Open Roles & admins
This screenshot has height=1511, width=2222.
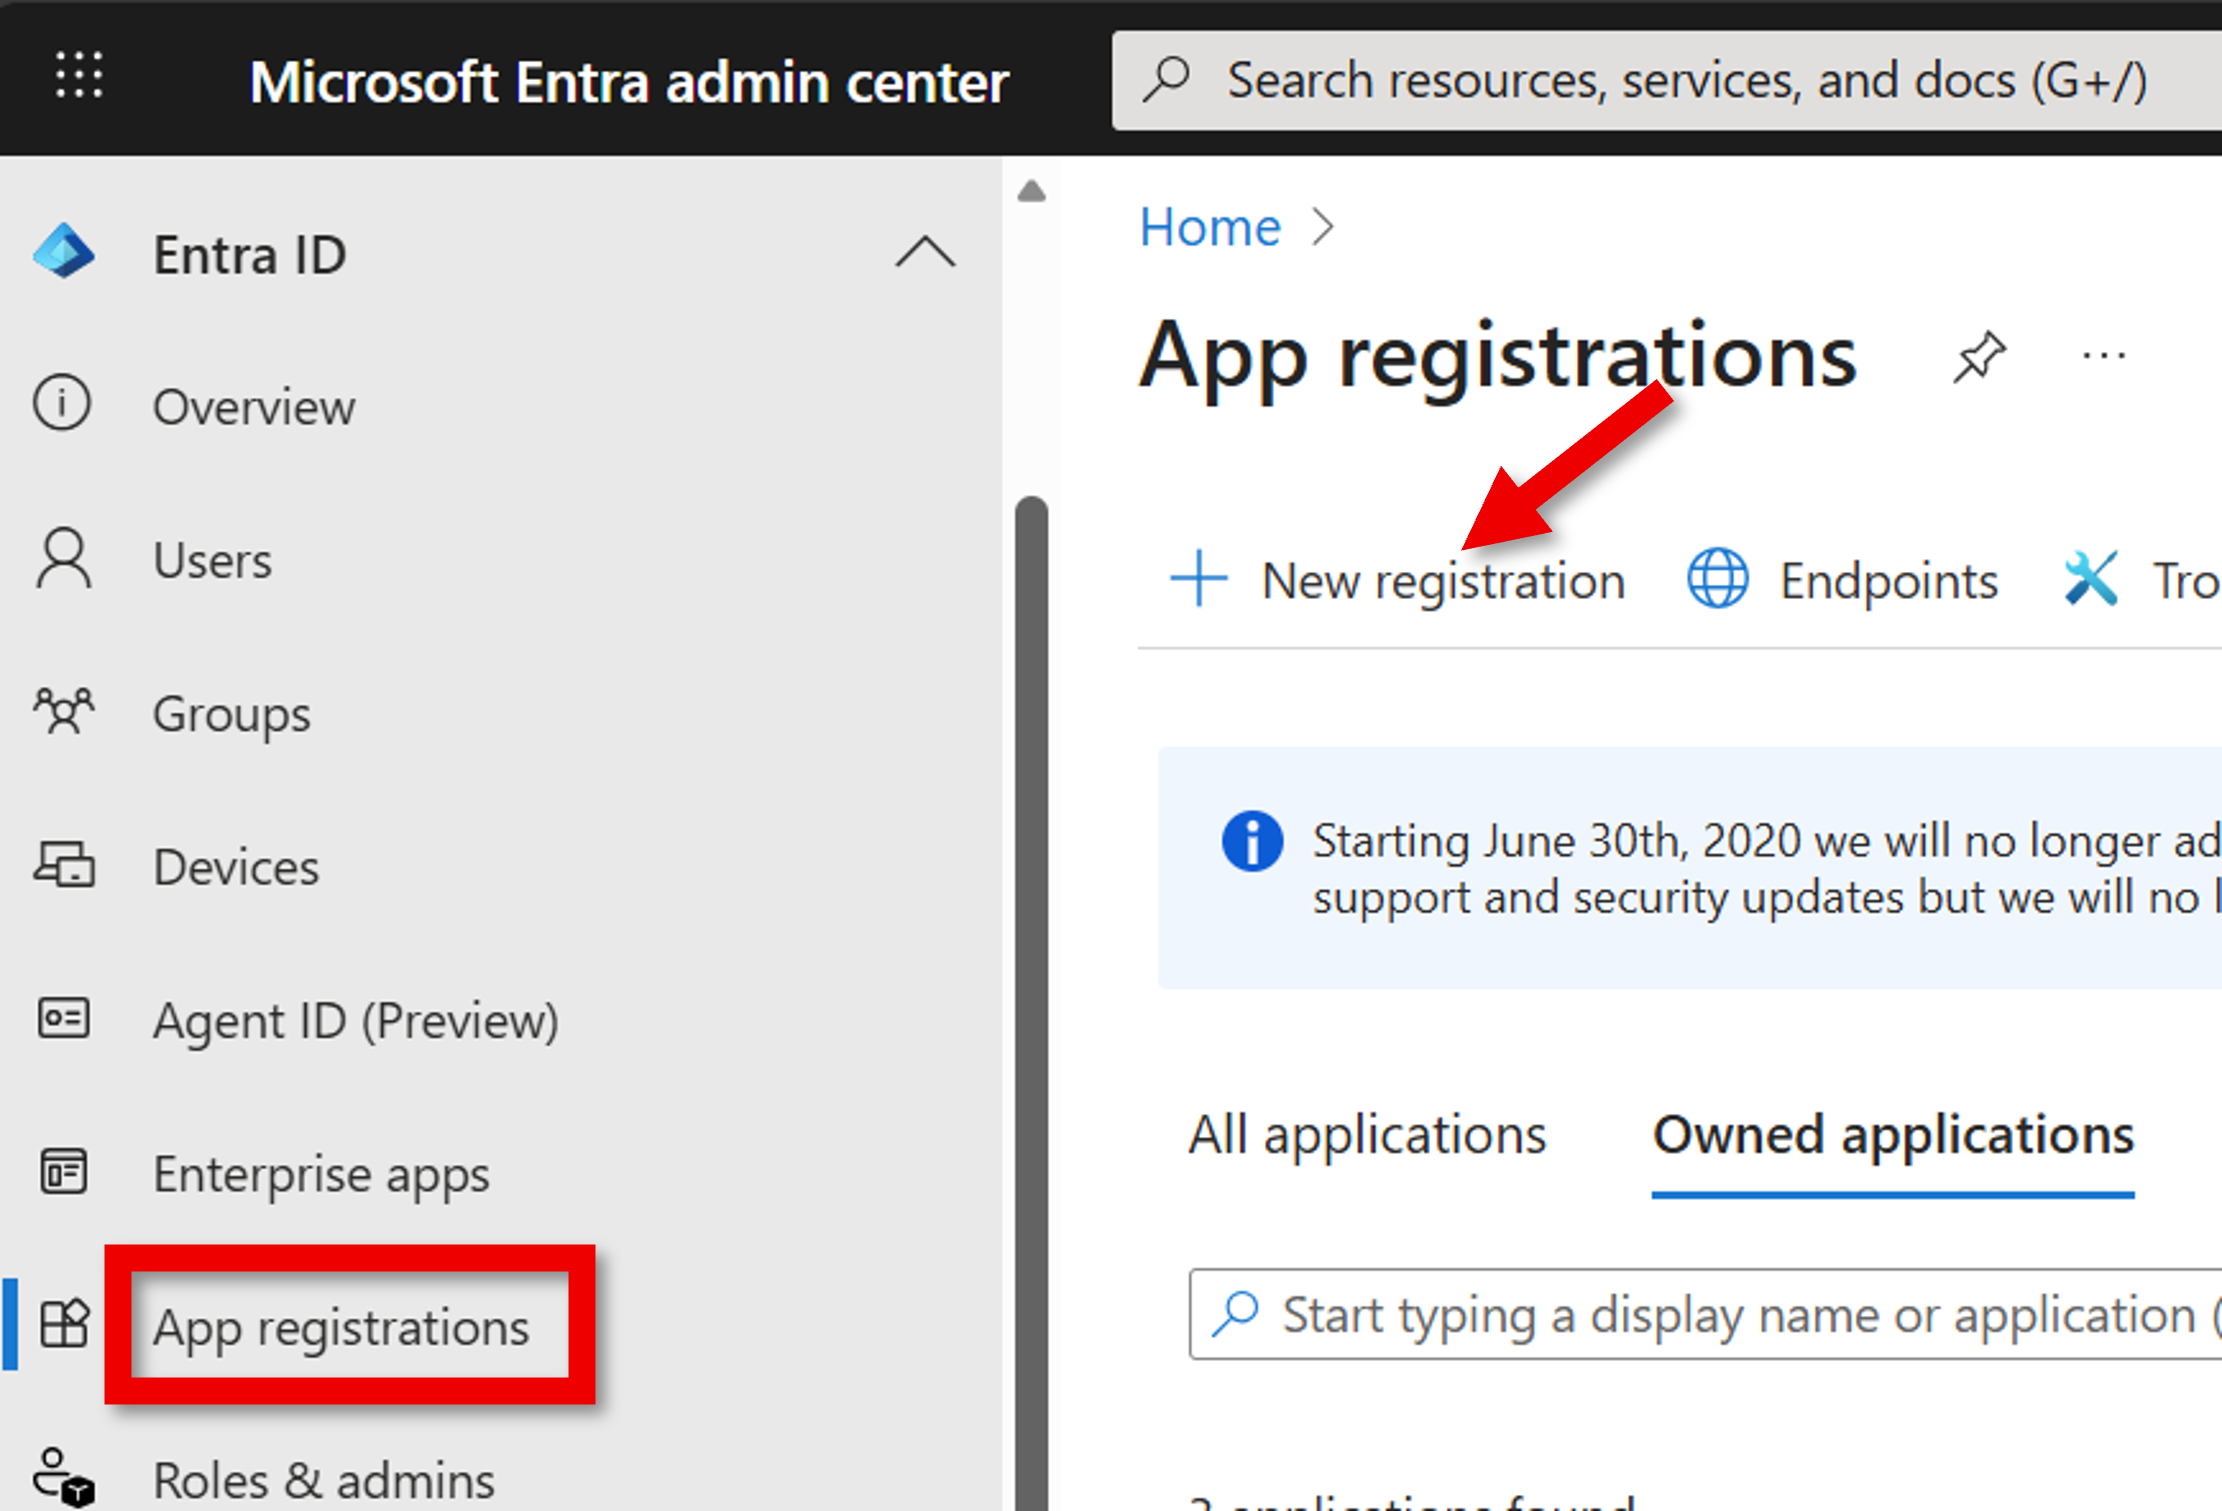click(324, 1480)
